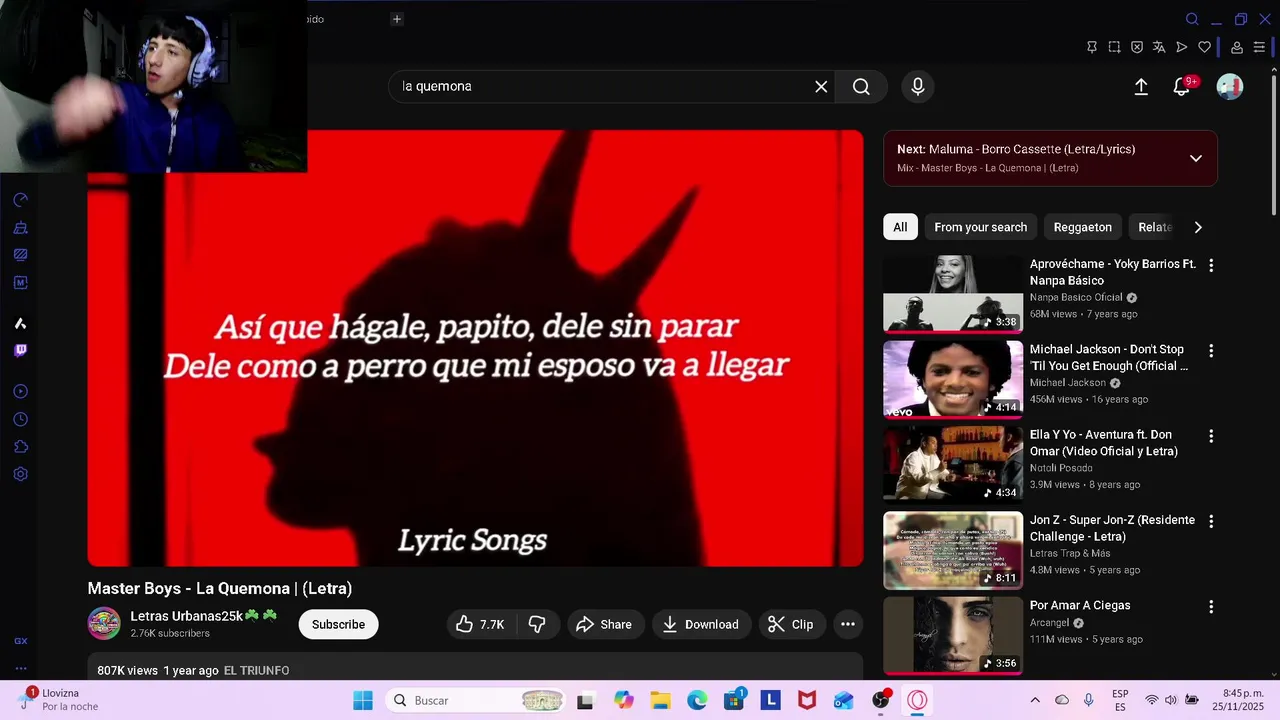Viewport: 1280px width, 720px height.
Task: Select the Reggaeton filter chip
Action: 1082,227
